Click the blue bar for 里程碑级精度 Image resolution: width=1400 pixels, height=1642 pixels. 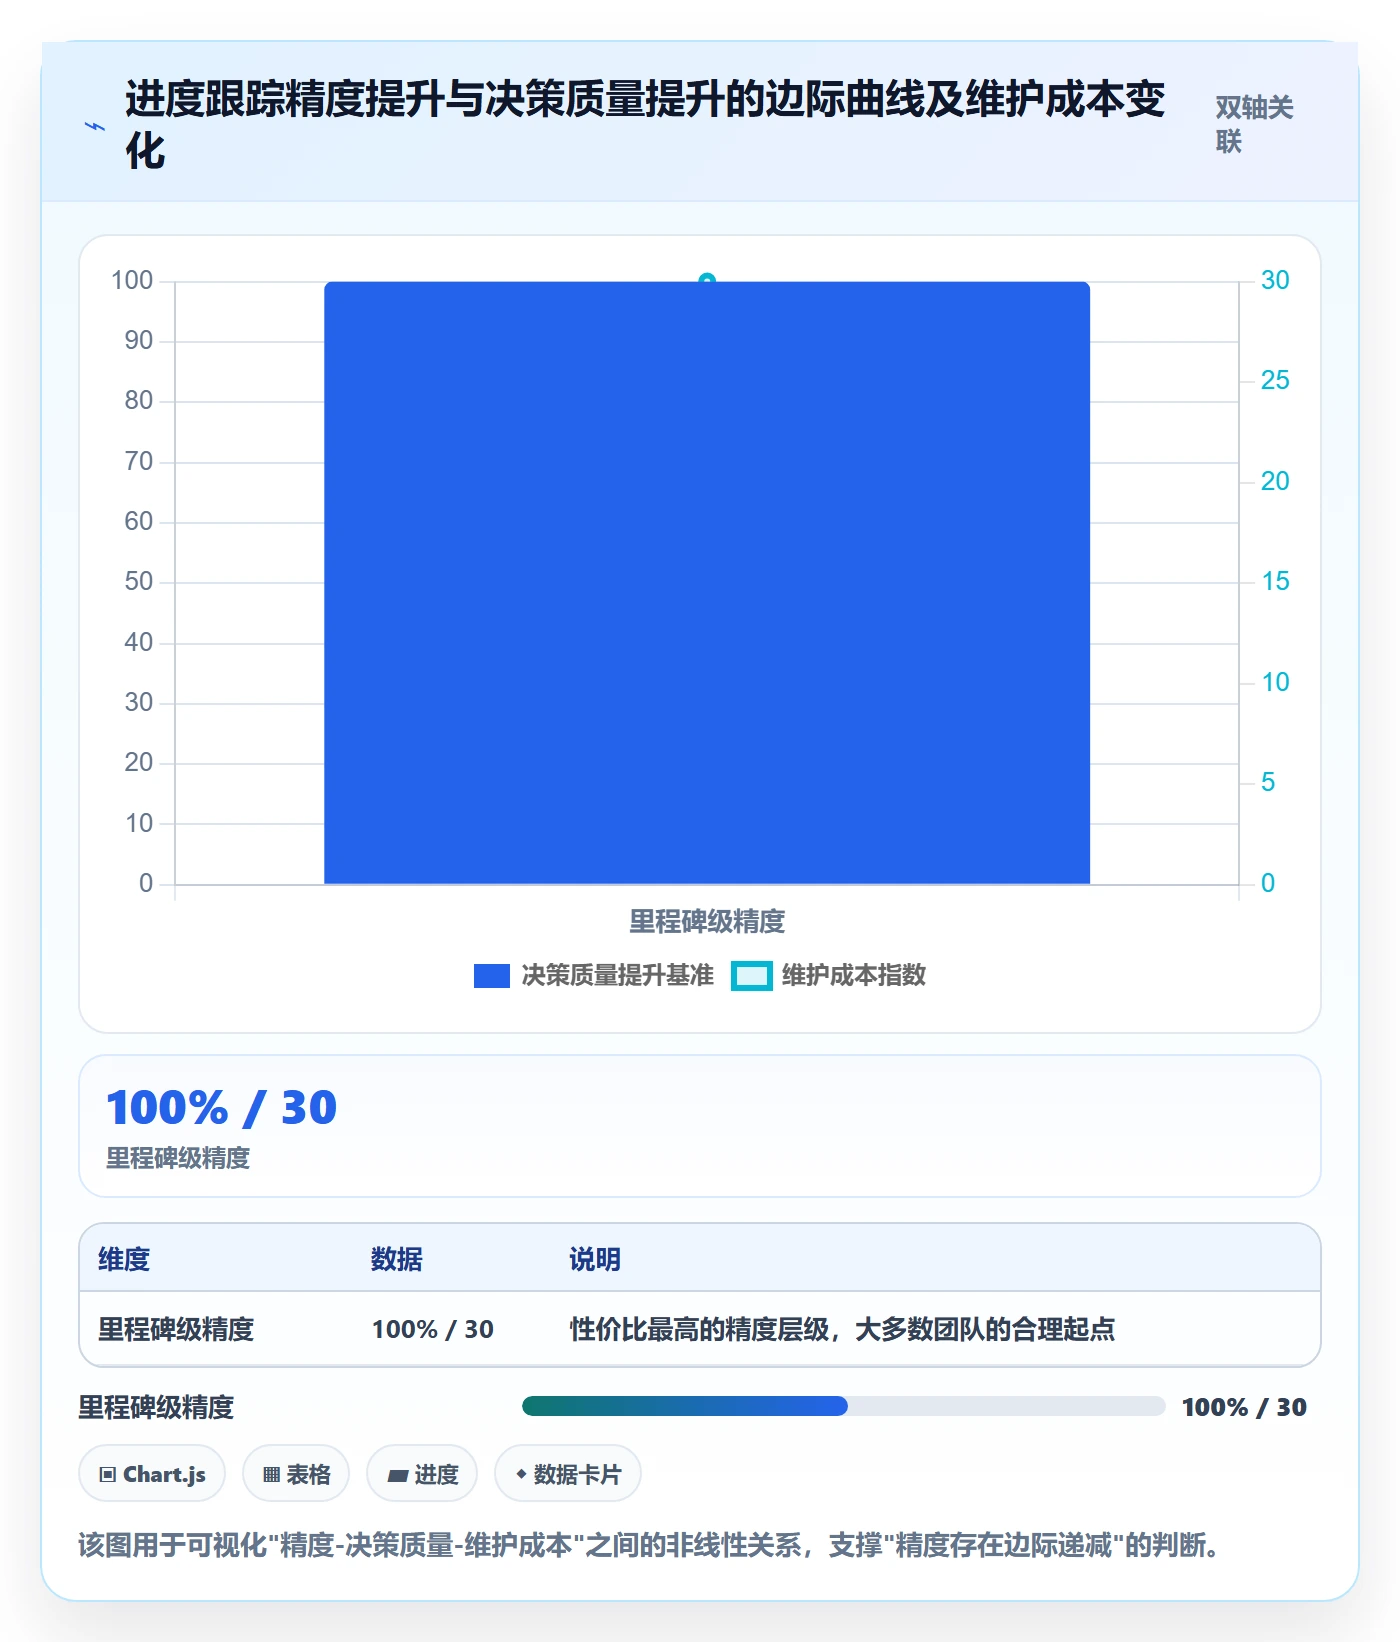pyautogui.click(x=707, y=582)
